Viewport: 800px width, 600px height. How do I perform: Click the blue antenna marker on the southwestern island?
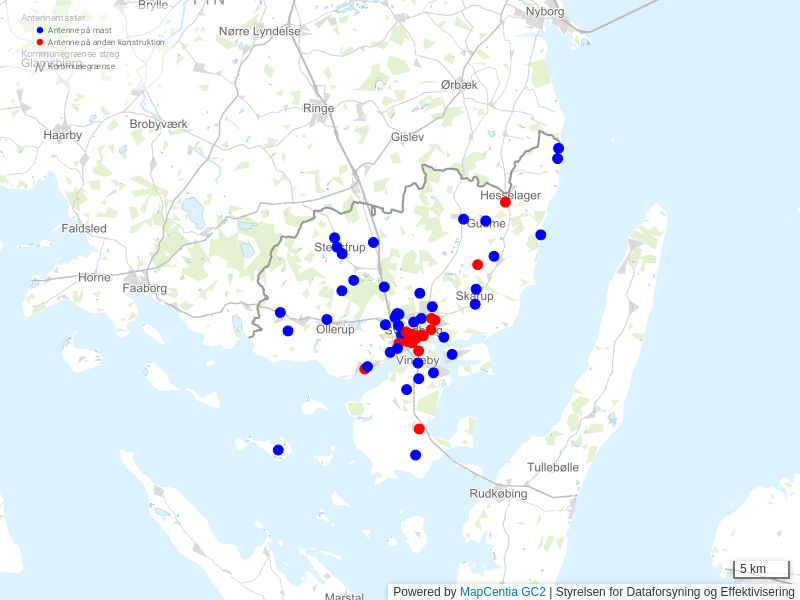click(278, 450)
